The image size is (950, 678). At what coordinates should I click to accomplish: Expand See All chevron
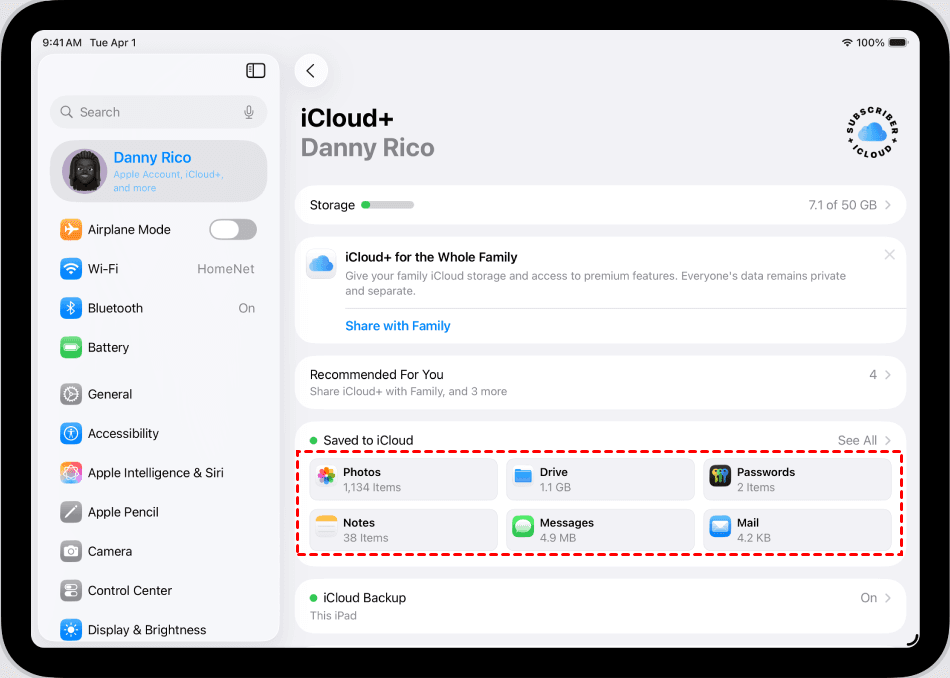888,440
